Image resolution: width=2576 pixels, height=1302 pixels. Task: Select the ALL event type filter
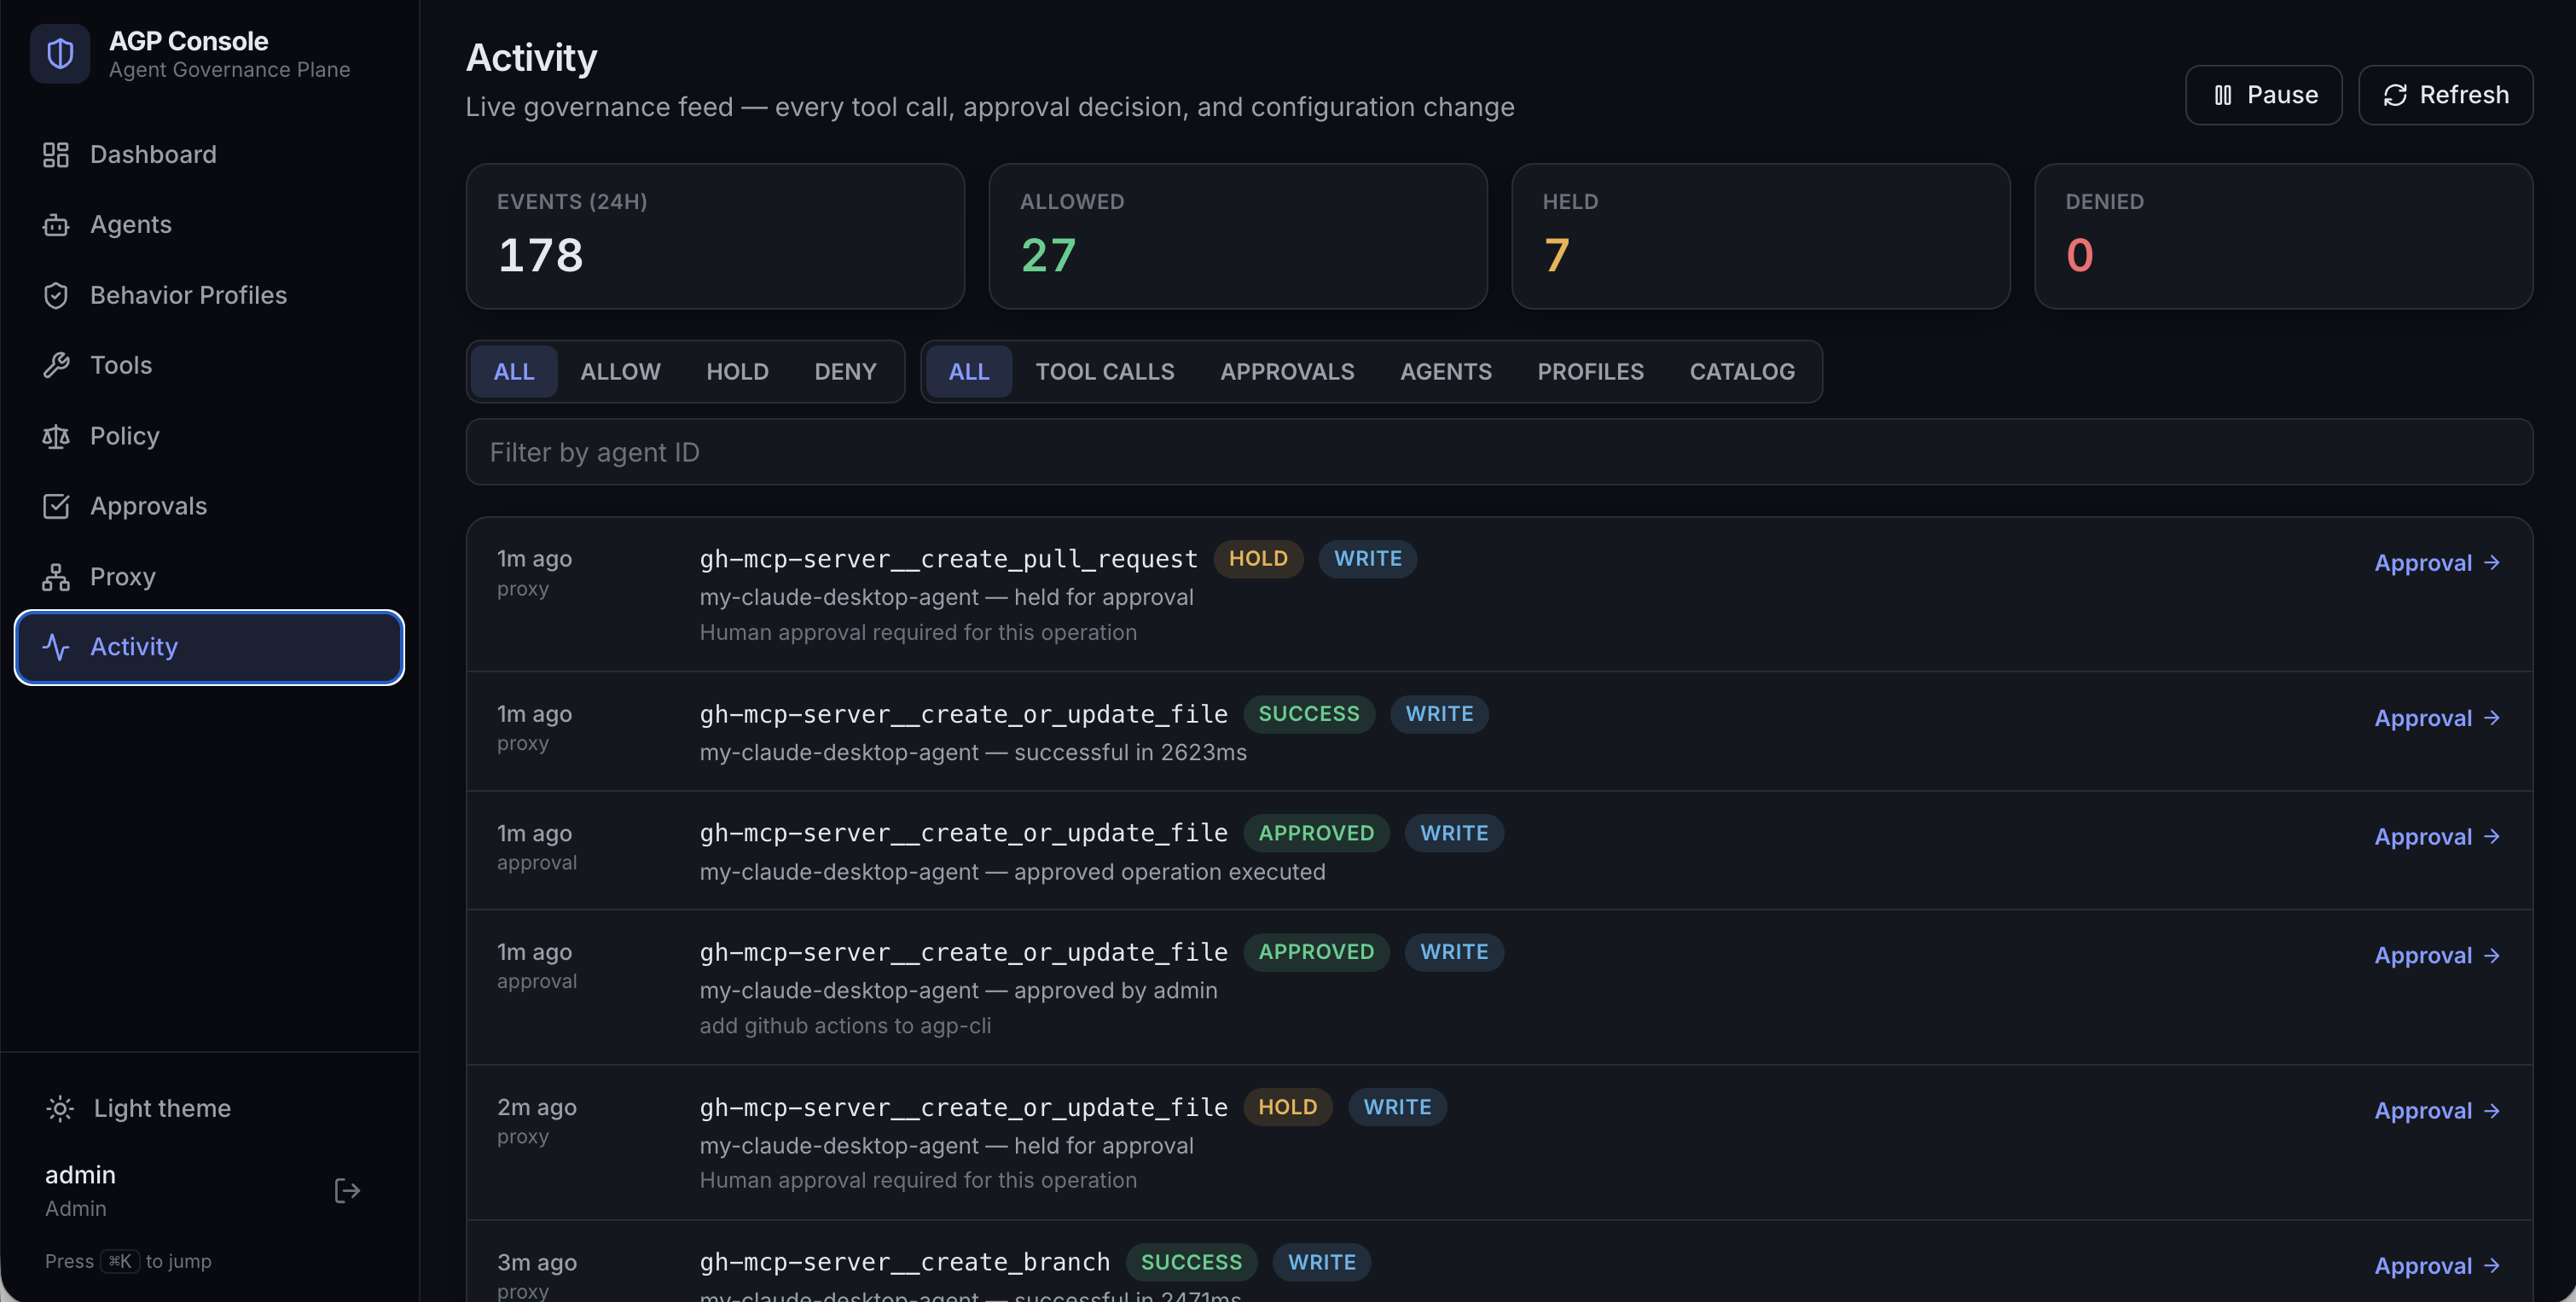968,372
